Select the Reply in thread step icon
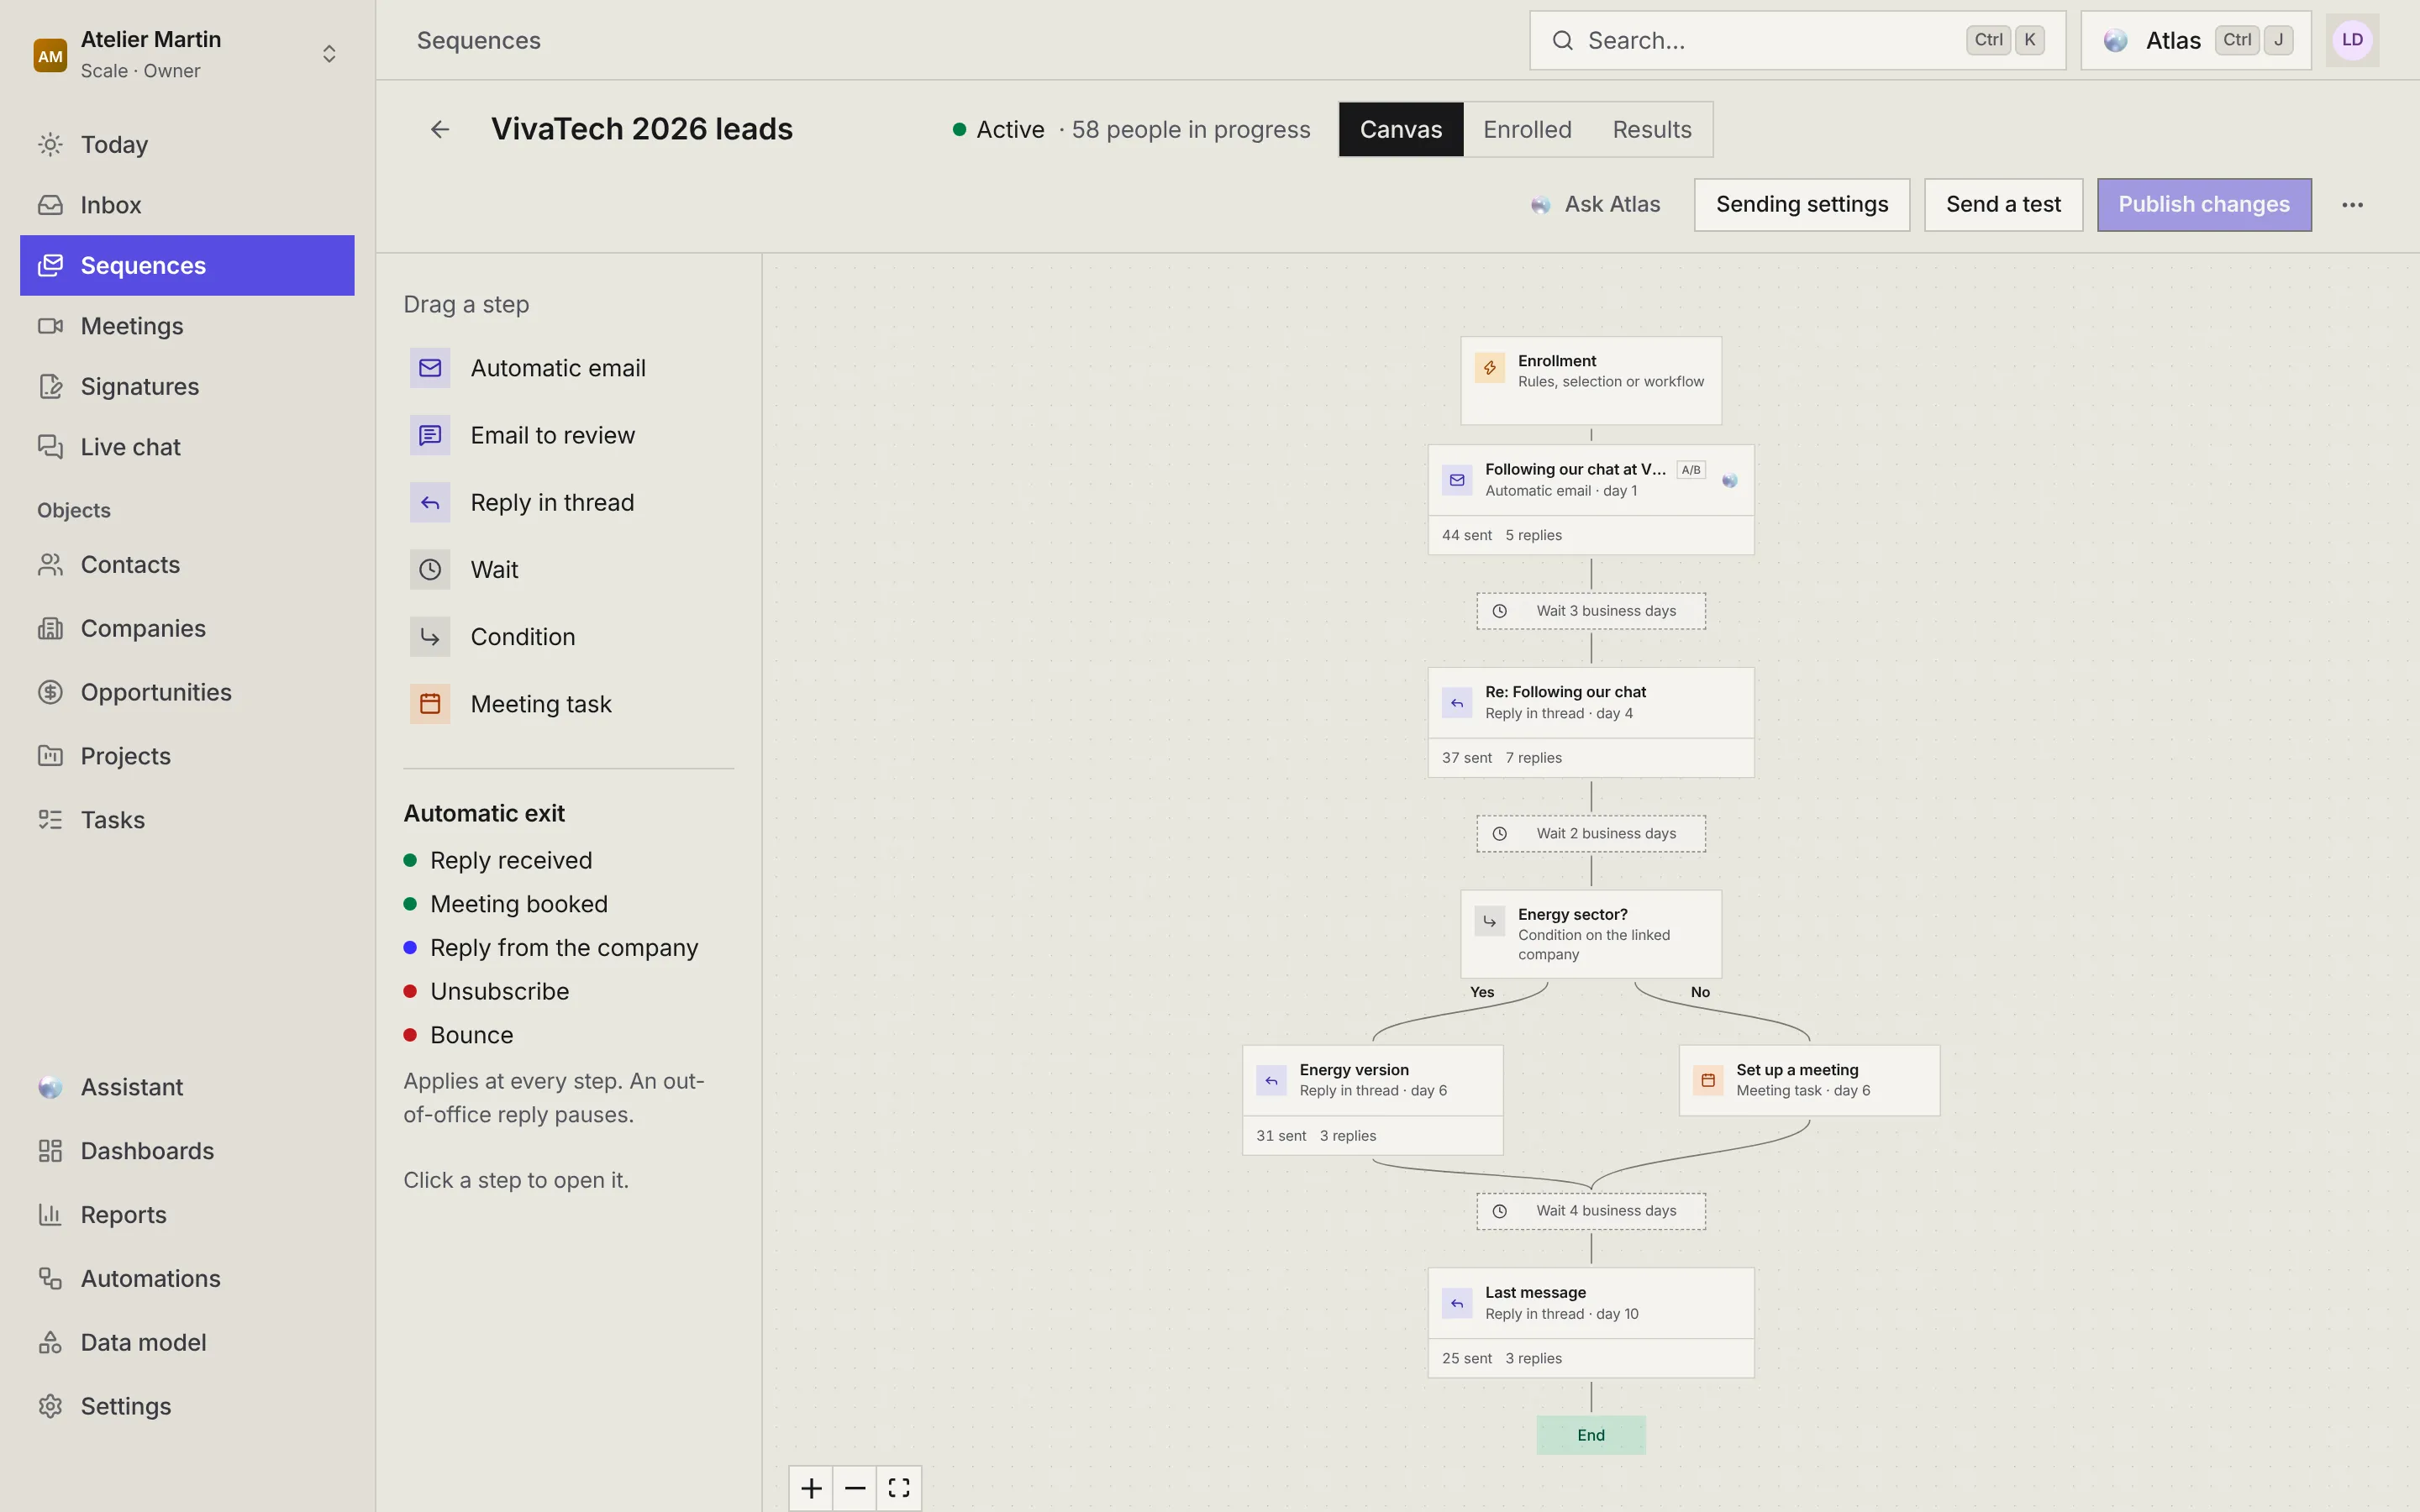Viewport: 2420px width, 1512px height. (430, 502)
